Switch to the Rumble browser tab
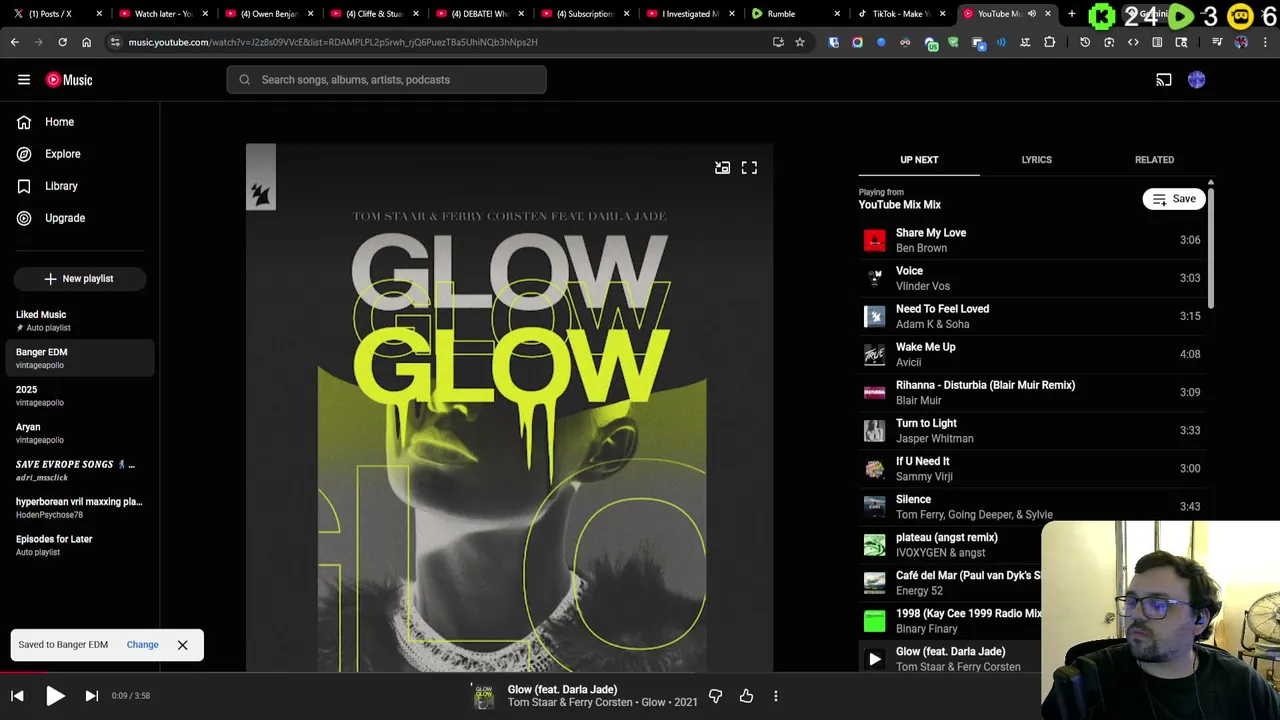This screenshot has width=1280, height=720. (795, 14)
